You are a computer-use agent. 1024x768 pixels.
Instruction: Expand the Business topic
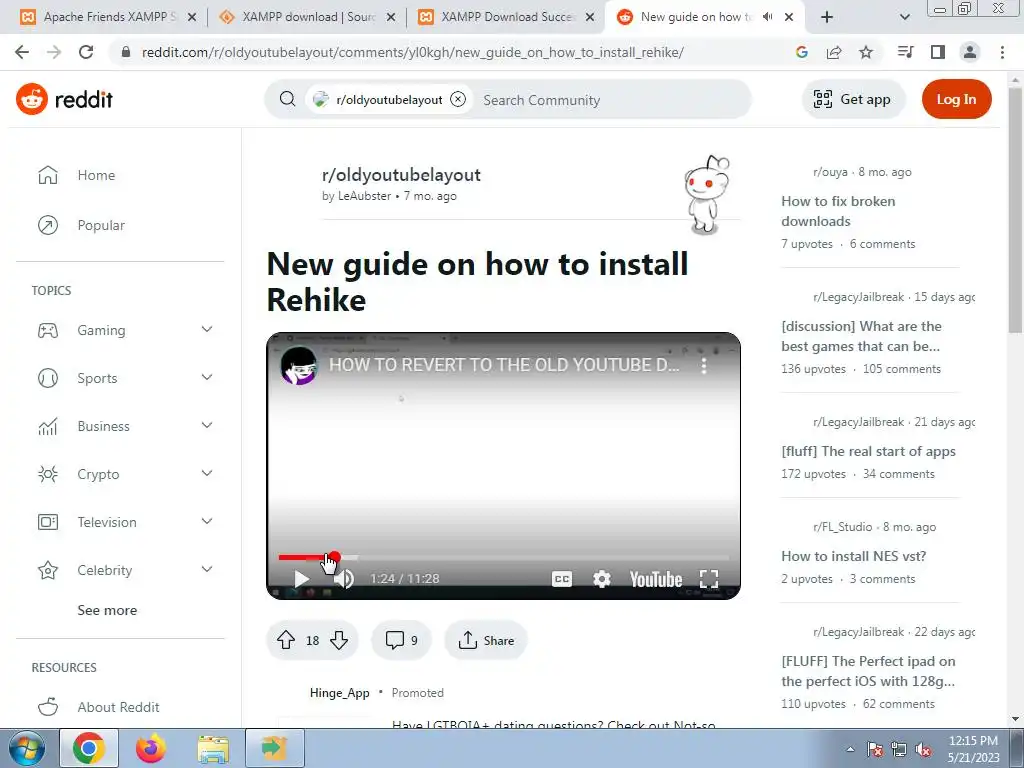[x=207, y=426]
